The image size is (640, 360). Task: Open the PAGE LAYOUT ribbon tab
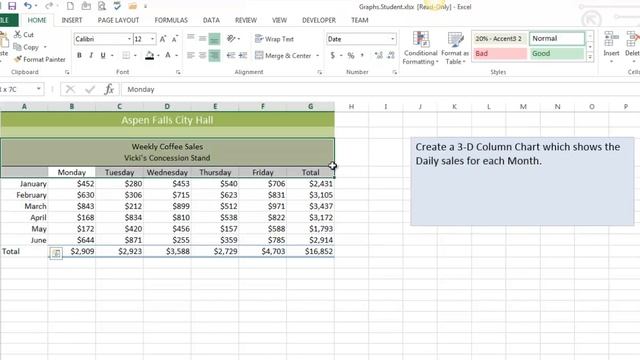118,20
